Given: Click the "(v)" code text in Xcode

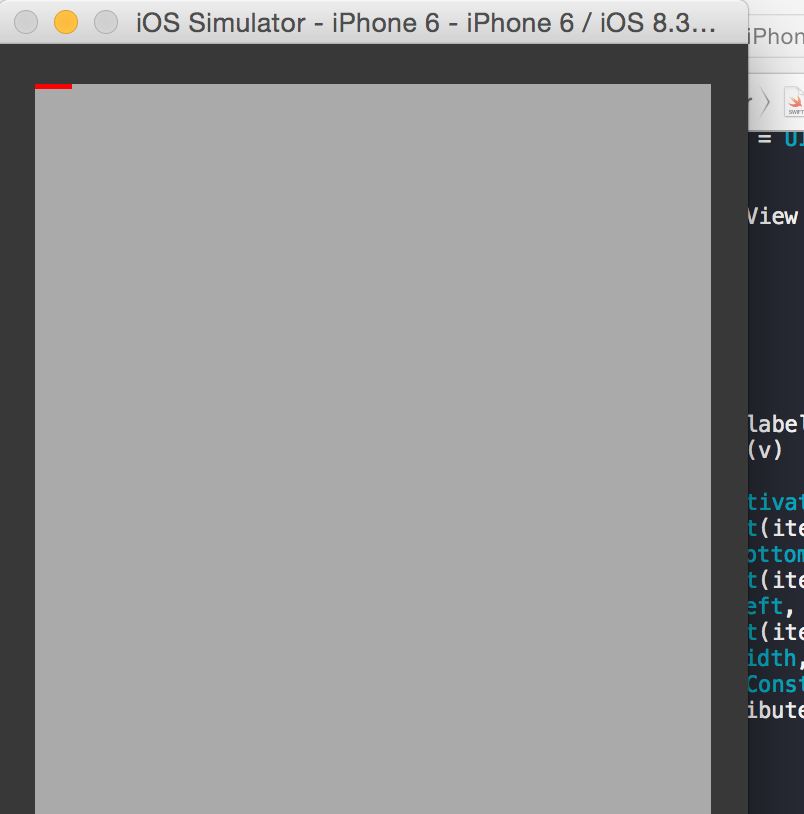Looking at the screenshot, I should [765, 450].
